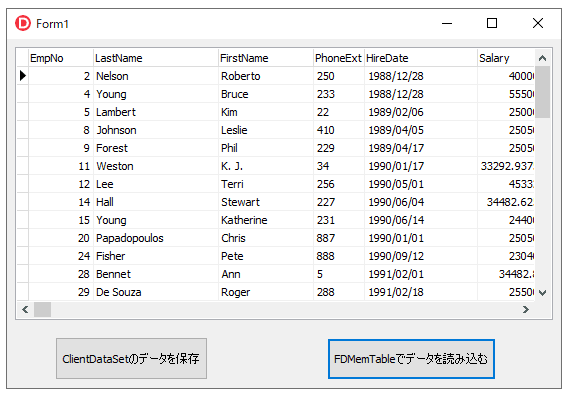Maximize the Form1 window
Screen dimensions: 568x394
point(492,24)
